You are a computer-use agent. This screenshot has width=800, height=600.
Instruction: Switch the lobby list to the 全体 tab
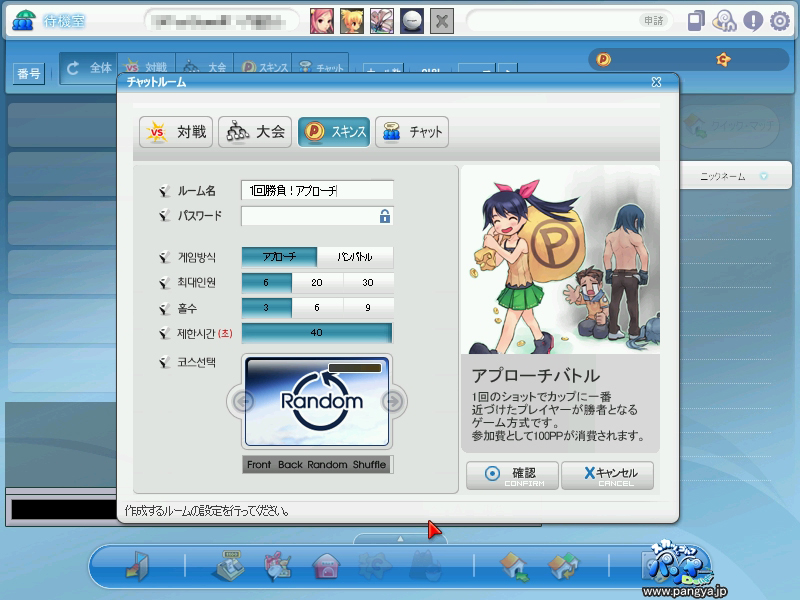click(x=89, y=68)
